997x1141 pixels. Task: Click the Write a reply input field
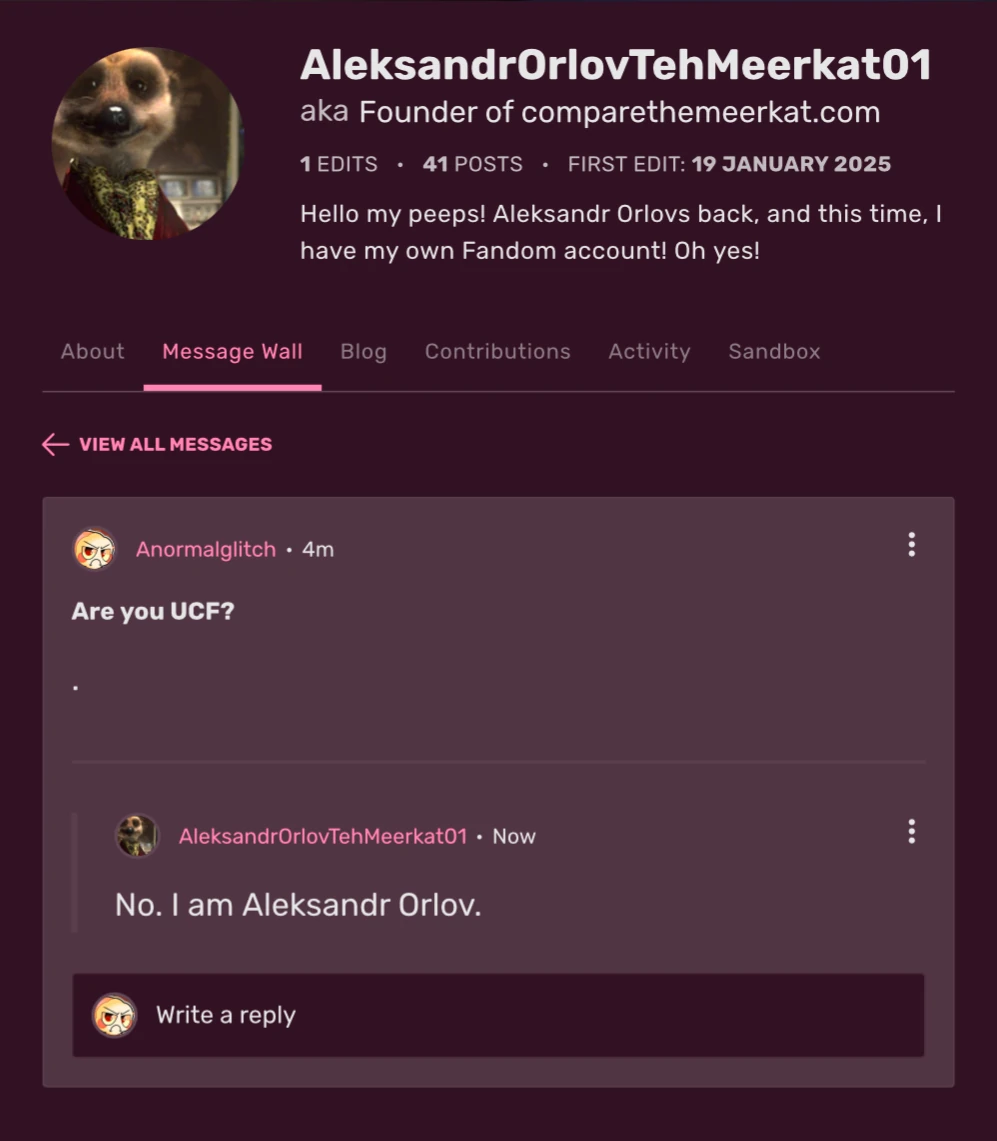point(530,1015)
